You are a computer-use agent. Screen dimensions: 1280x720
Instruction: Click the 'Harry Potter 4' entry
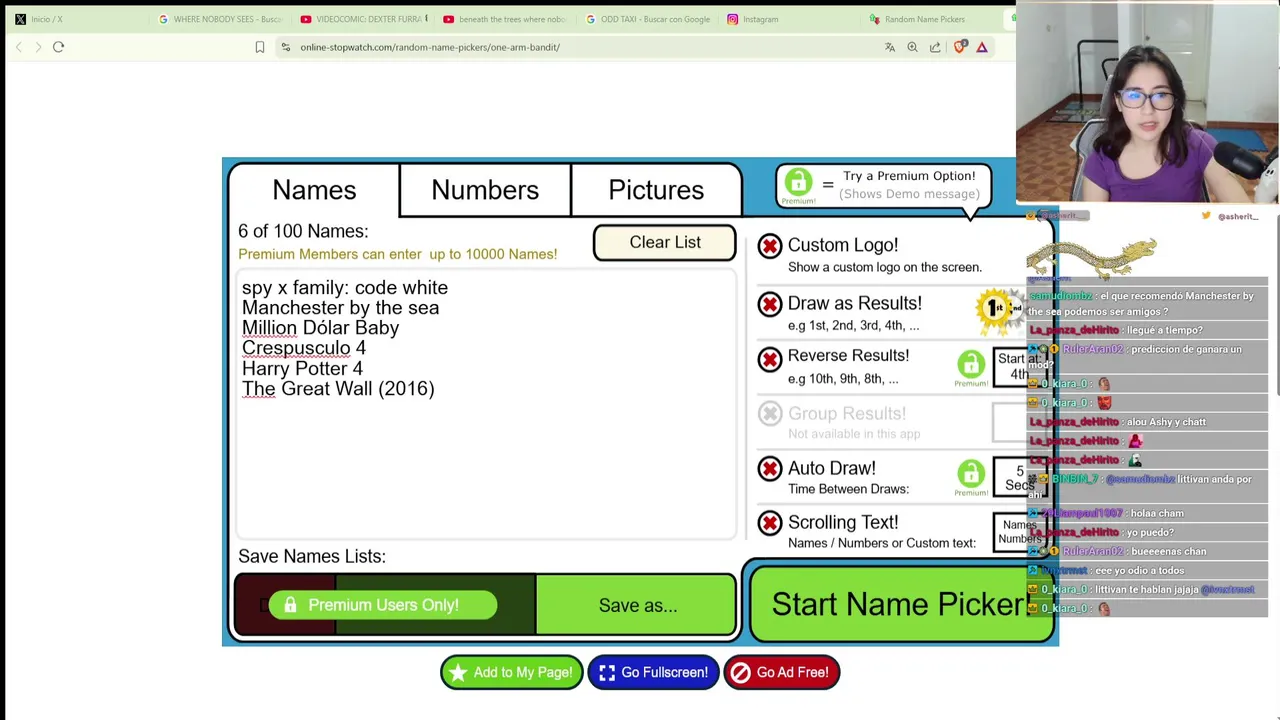[x=302, y=368]
